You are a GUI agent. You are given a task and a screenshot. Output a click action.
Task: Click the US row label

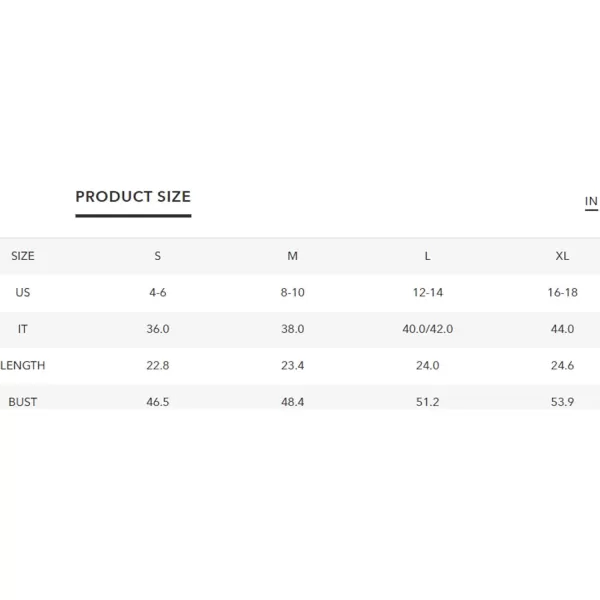(23, 293)
